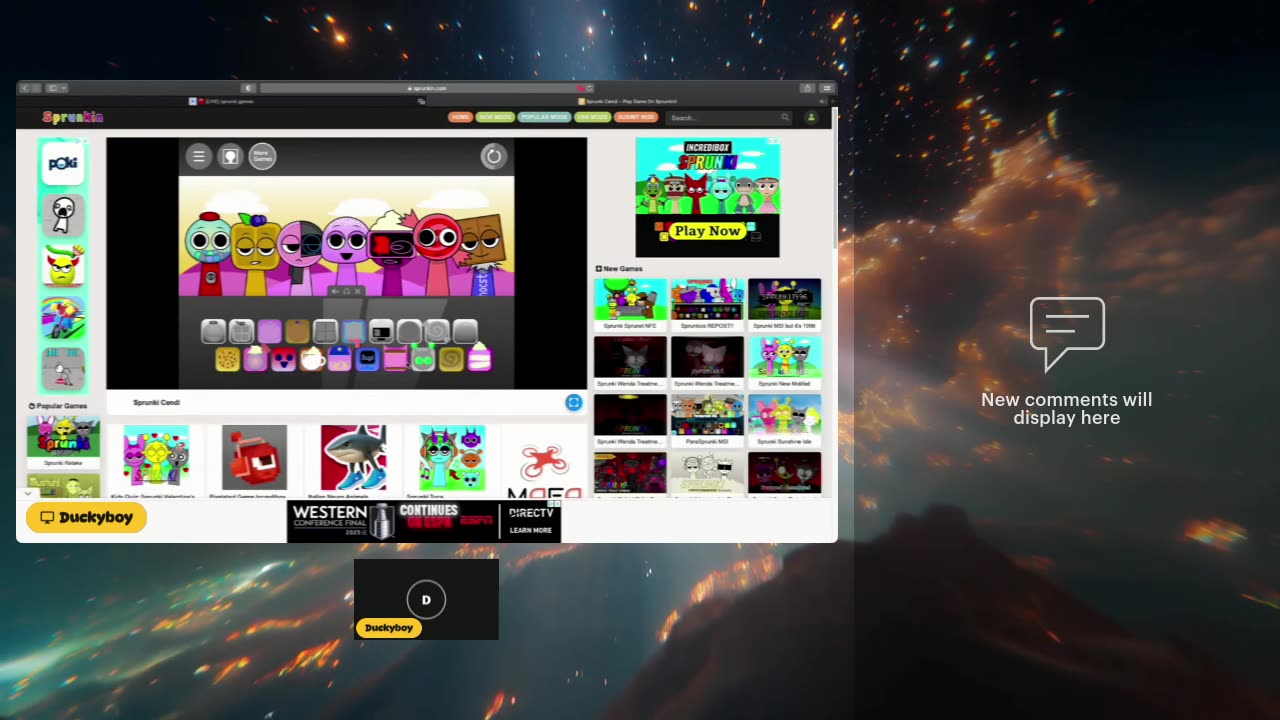
Task: Click the comments speech bubble icon
Action: coord(1067,334)
